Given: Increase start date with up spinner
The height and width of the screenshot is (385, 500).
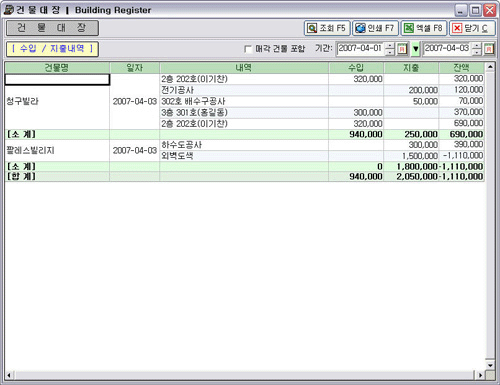Looking at the screenshot, I should click(390, 45).
